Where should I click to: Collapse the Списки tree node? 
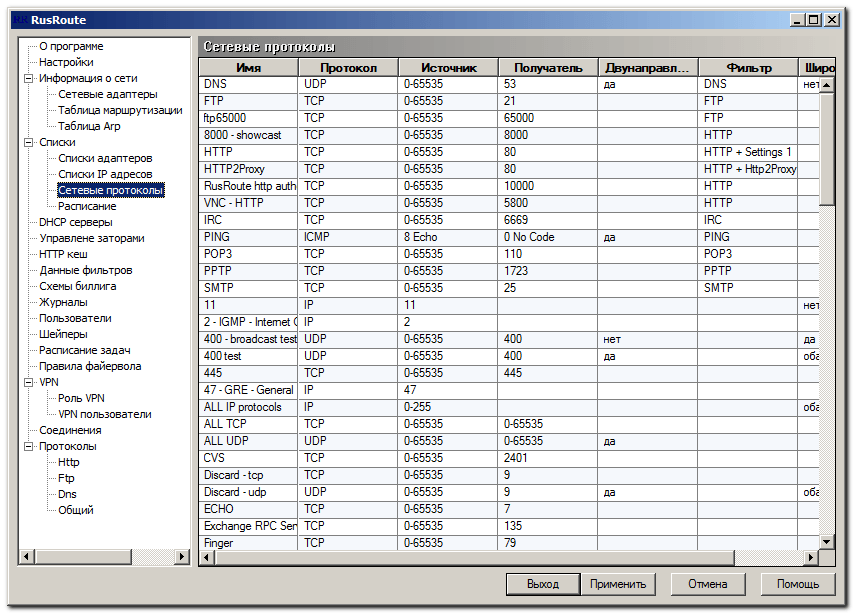pyautogui.click(x=28, y=143)
